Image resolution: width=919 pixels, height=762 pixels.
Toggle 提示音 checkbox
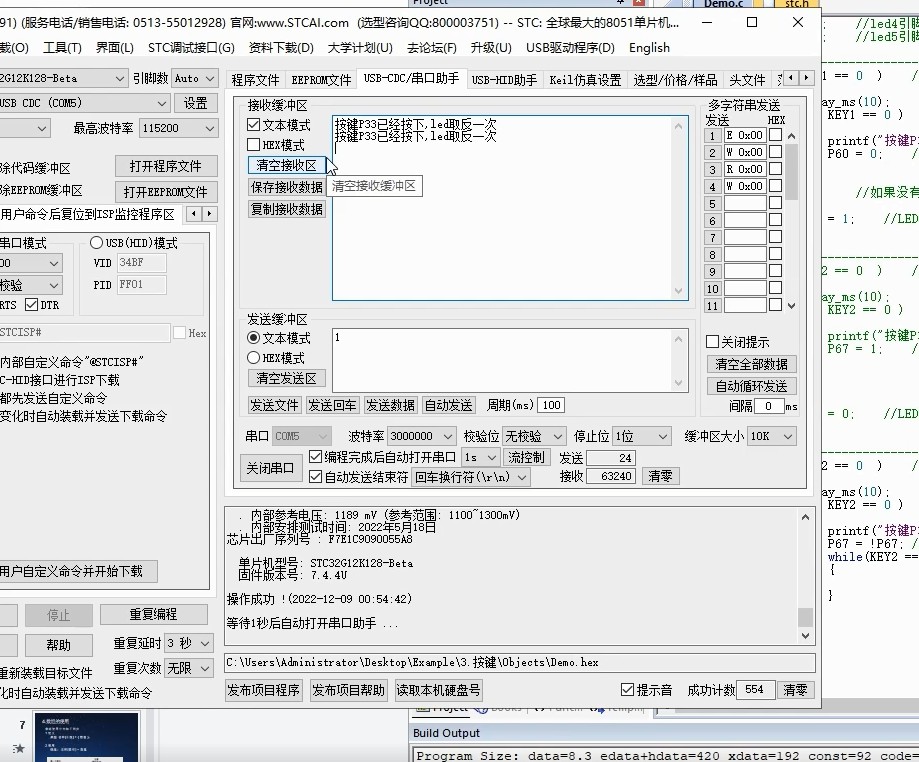627,690
